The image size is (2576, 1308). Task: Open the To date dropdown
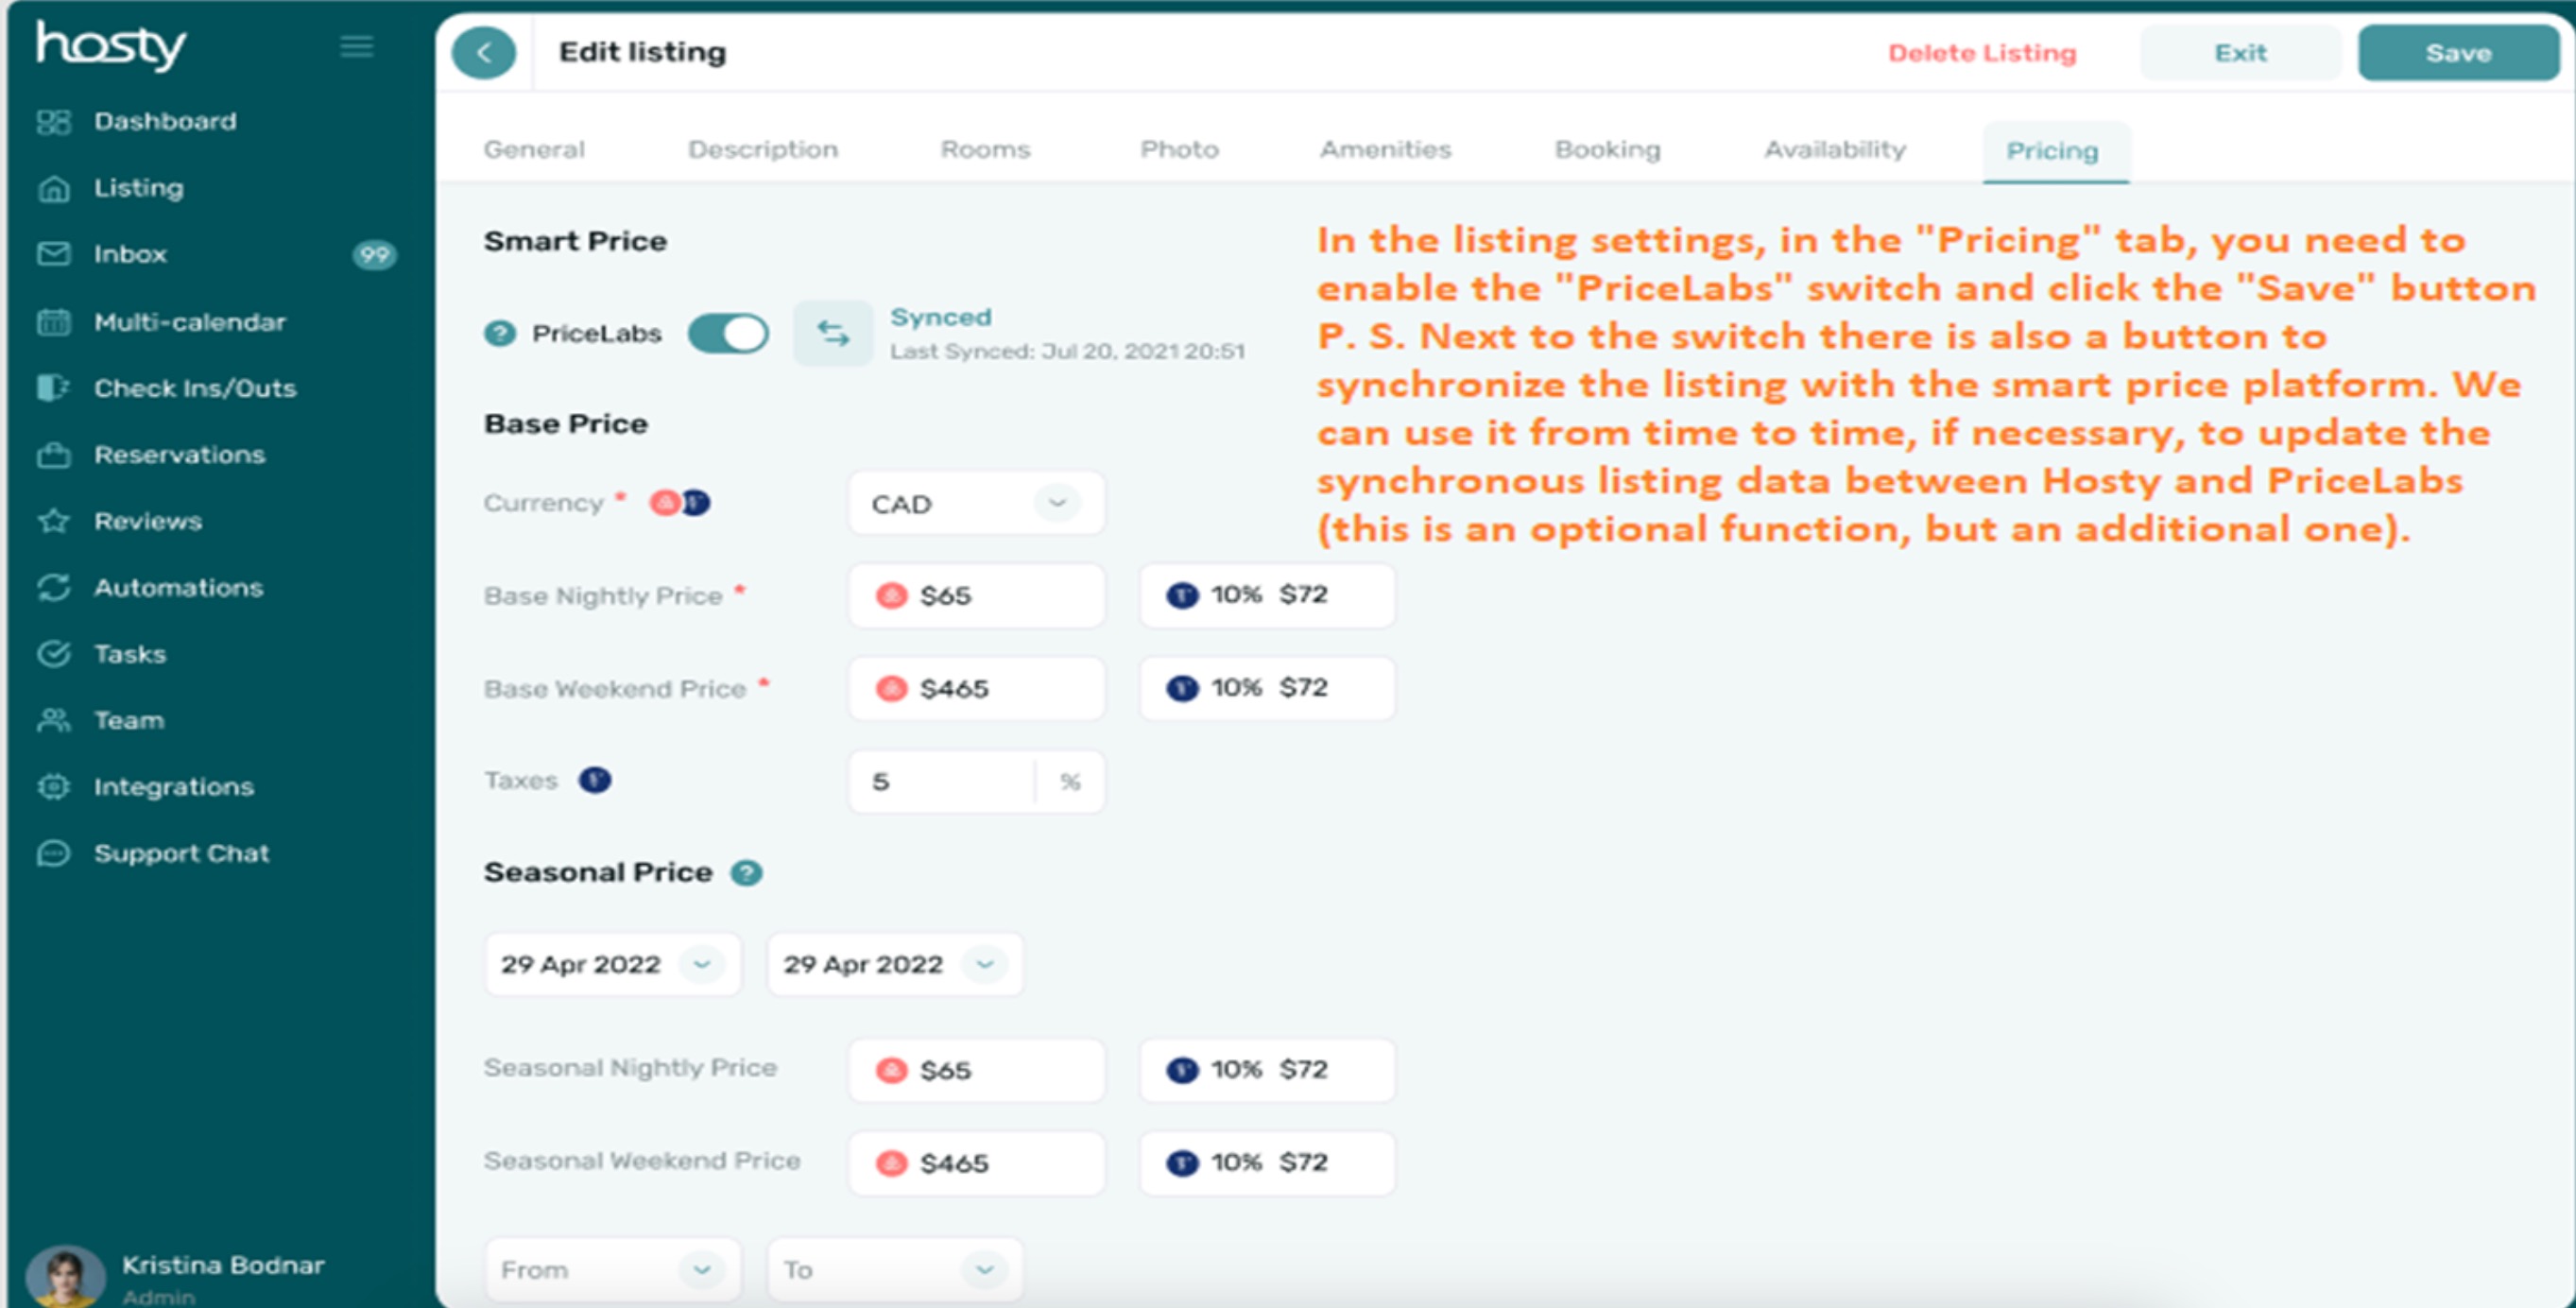895,1270
